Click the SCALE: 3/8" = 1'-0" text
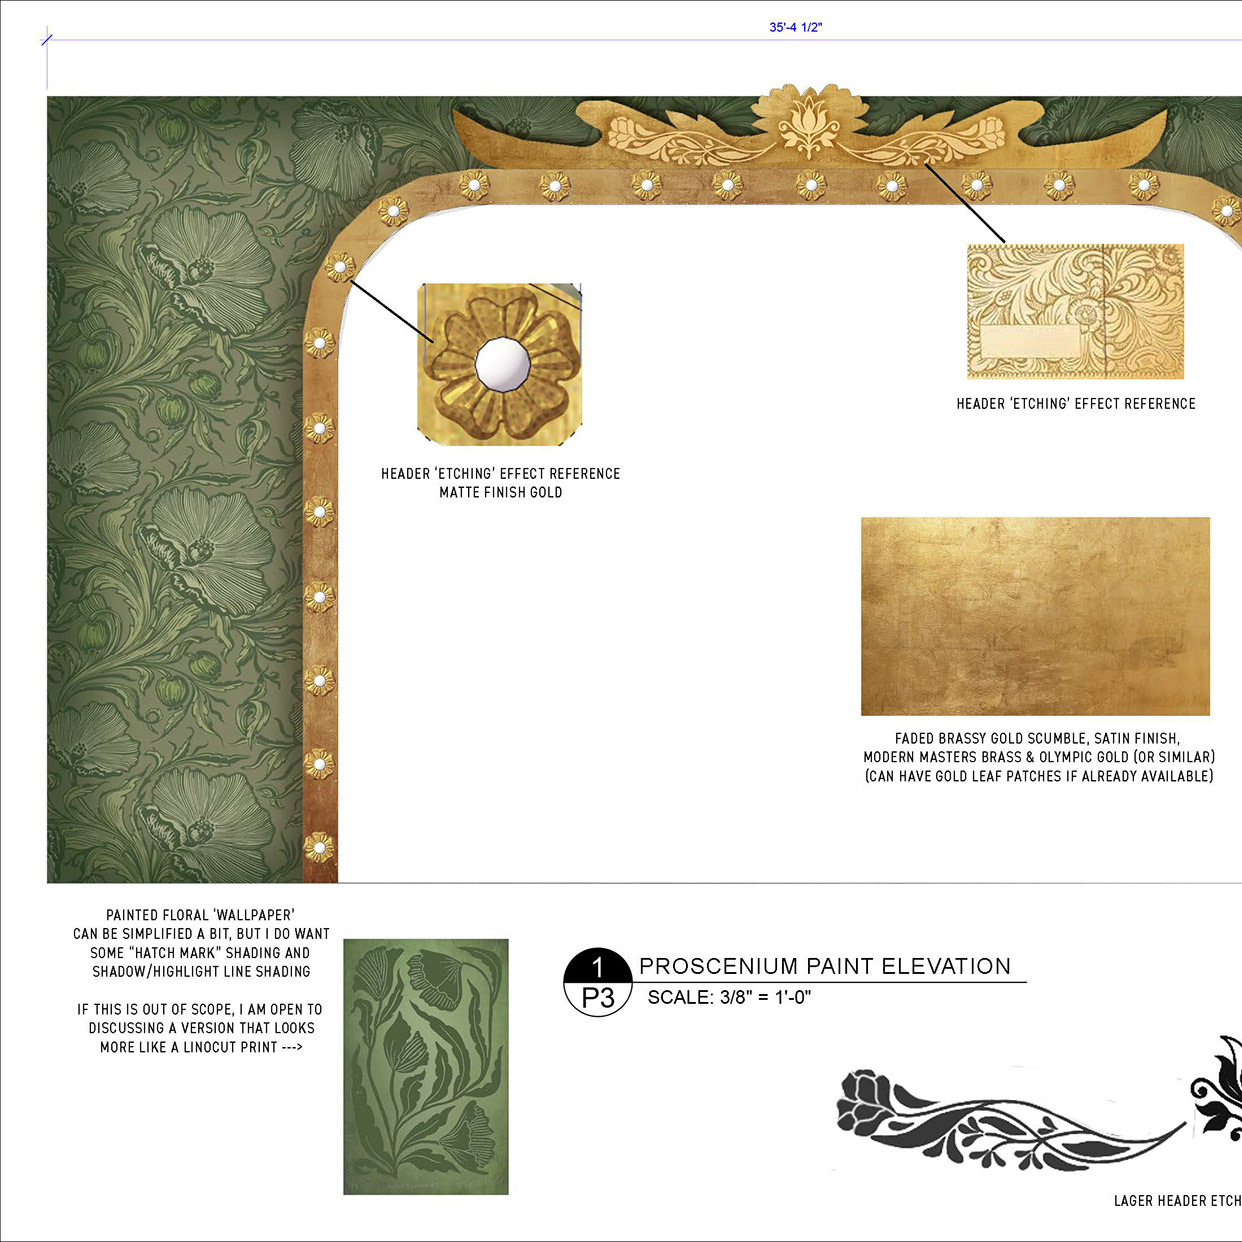This screenshot has height=1242, width=1242. coord(729,997)
